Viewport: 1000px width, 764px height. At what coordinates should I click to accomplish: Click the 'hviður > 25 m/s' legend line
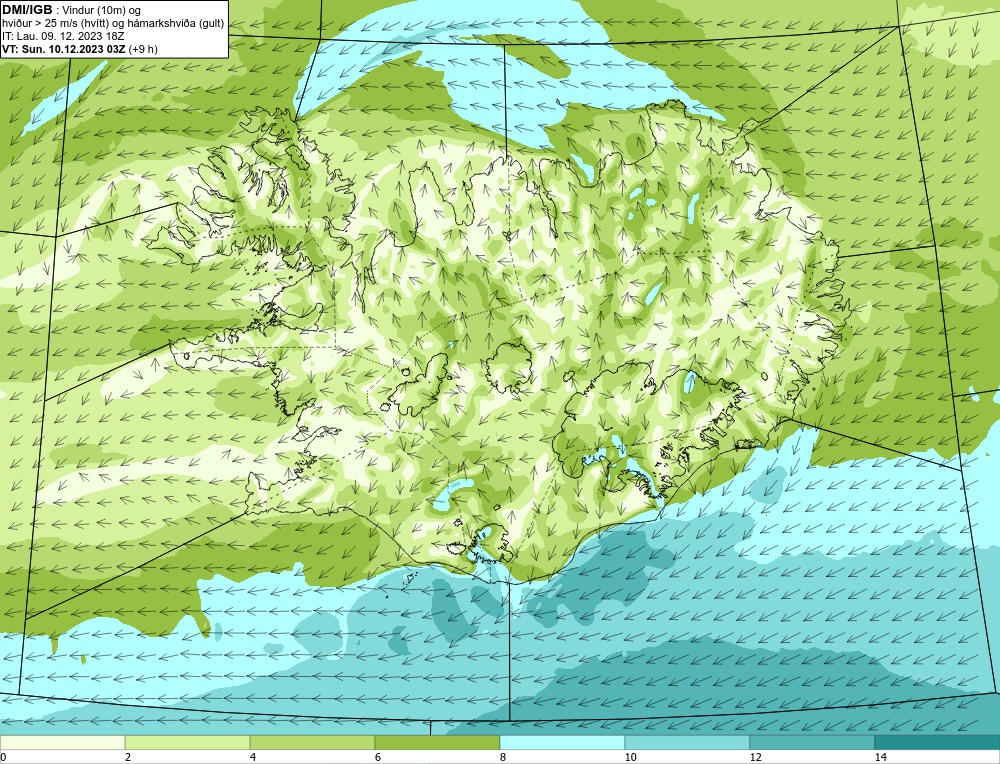(113, 24)
